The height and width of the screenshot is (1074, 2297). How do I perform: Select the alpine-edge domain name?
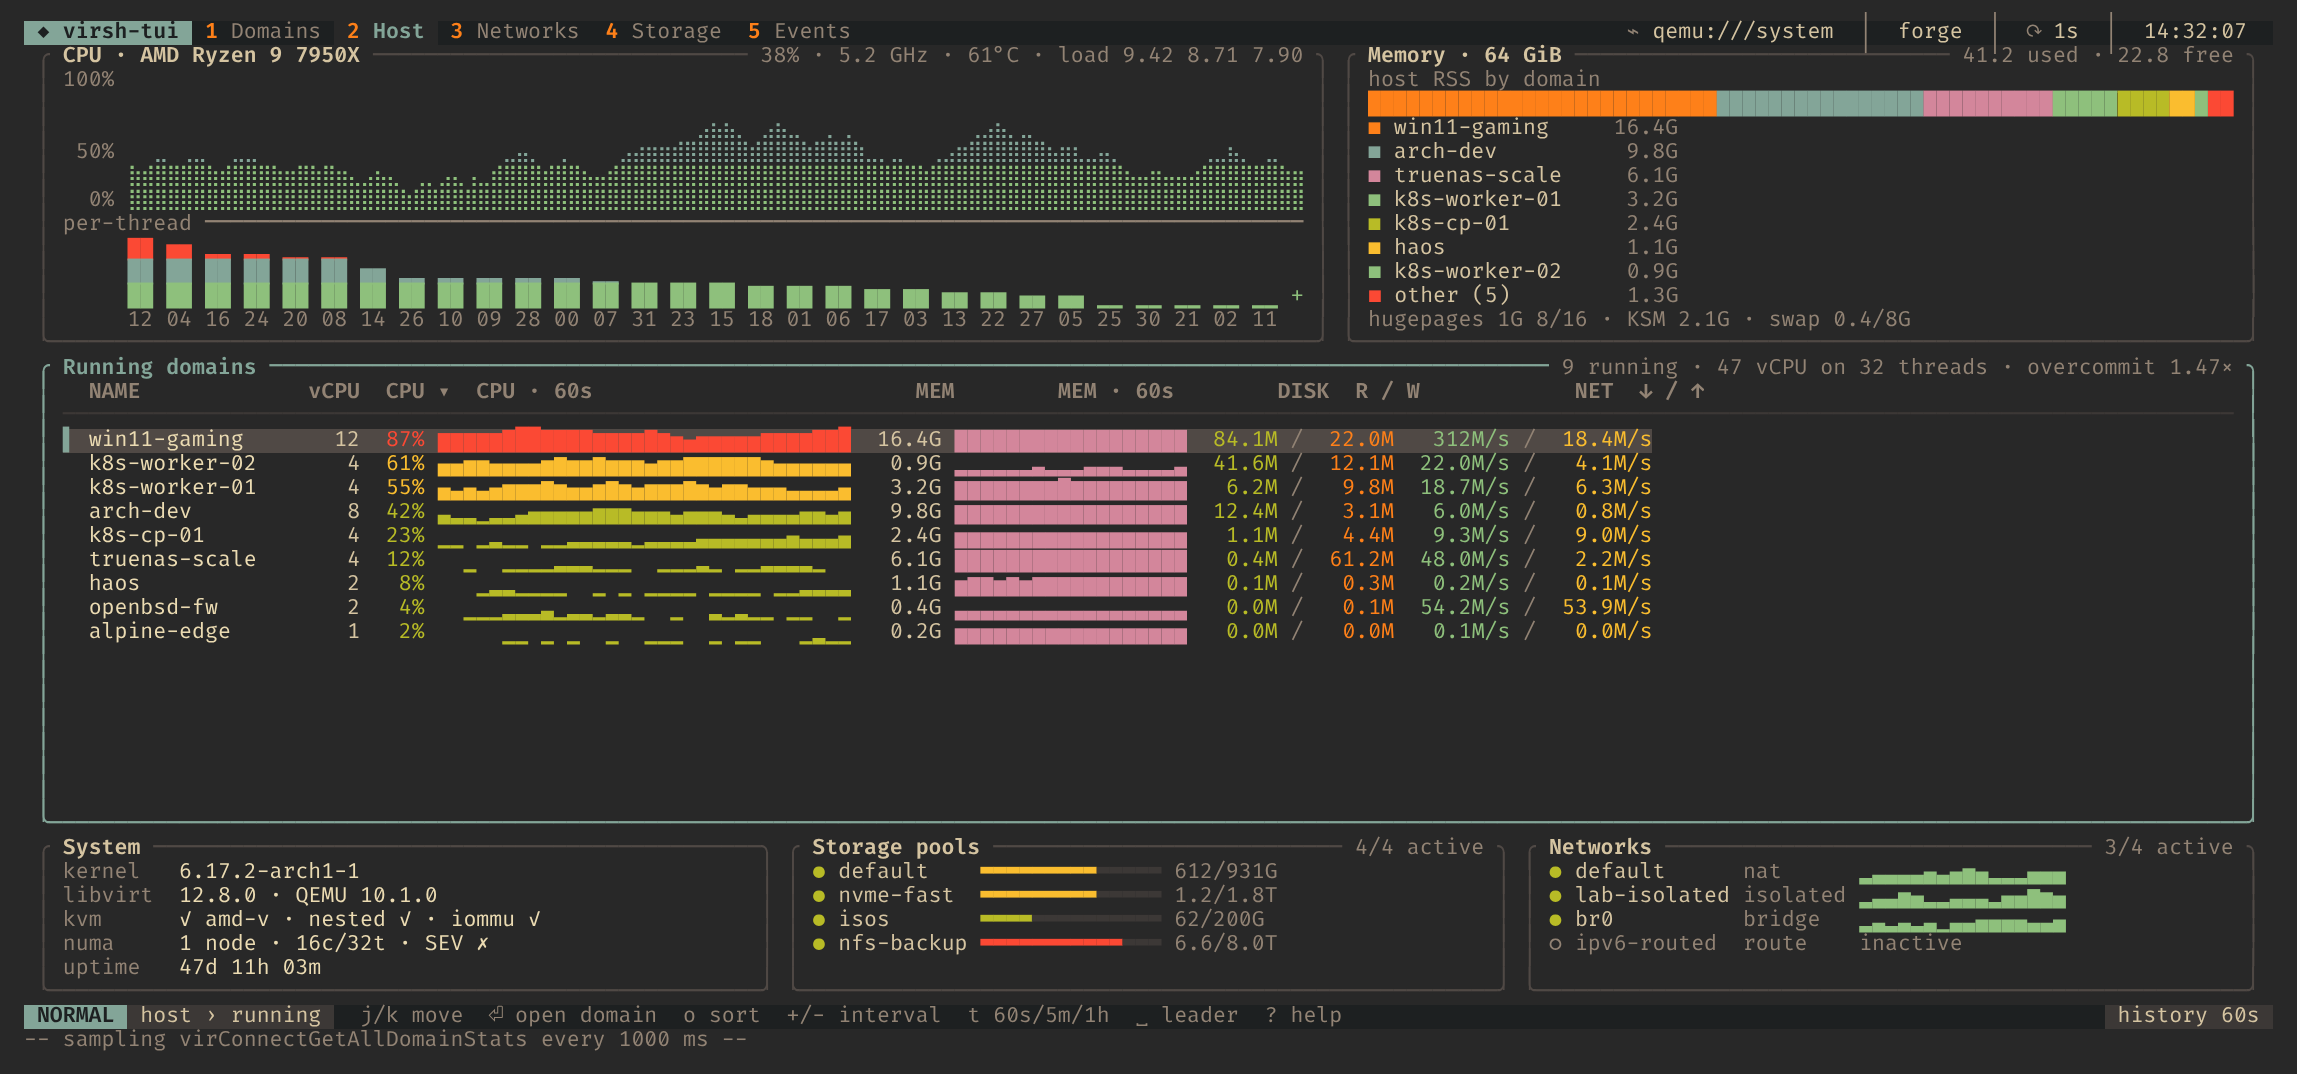tap(159, 631)
